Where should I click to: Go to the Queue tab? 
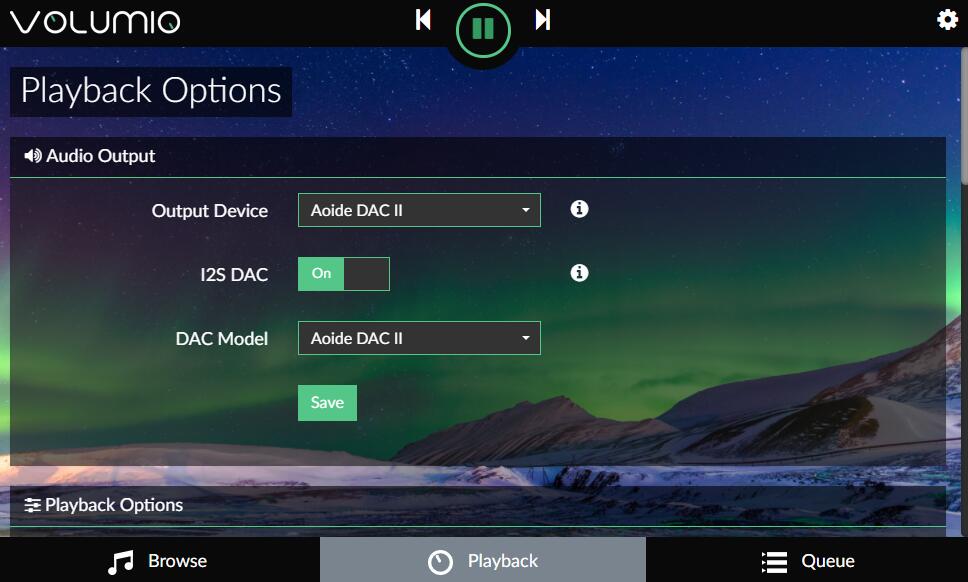pos(807,560)
